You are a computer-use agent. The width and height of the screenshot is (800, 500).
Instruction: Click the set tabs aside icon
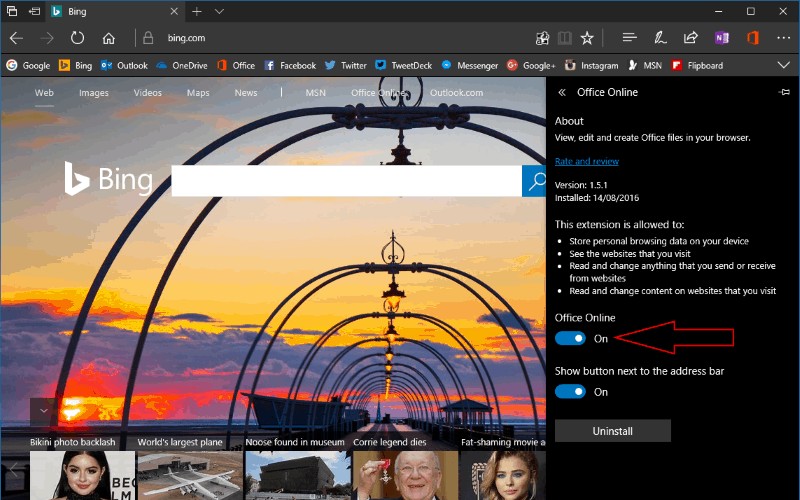[34, 11]
